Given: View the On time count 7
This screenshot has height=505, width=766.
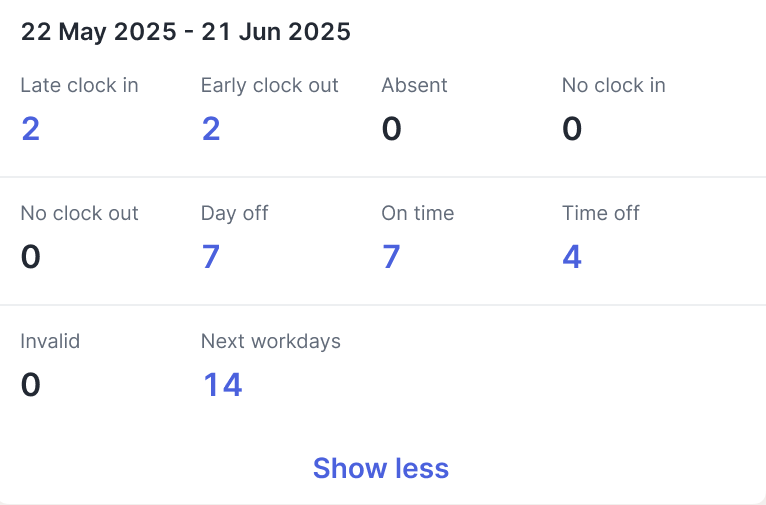Looking at the screenshot, I should 391,257.
